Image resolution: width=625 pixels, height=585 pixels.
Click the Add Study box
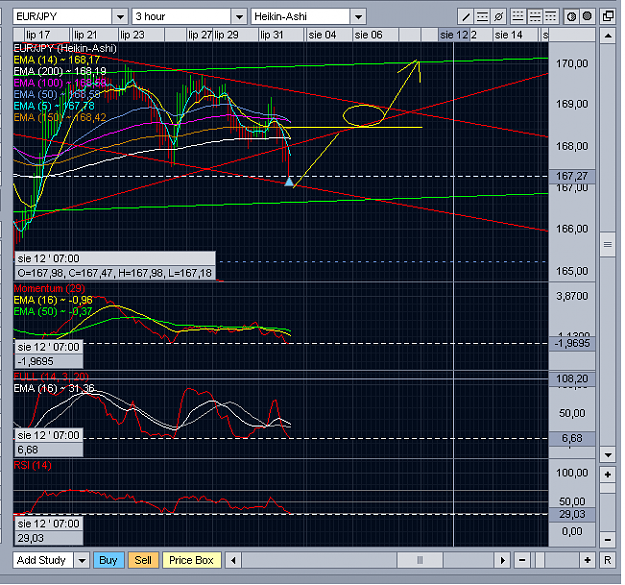click(x=43, y=560)
